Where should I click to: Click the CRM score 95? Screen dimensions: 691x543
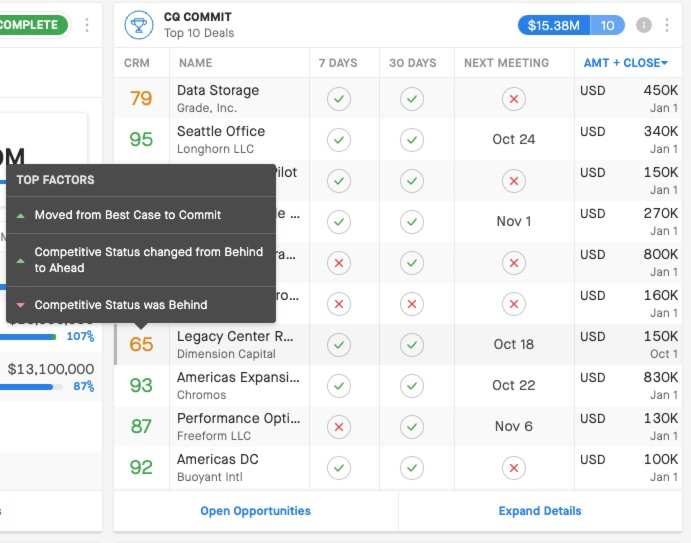click(141, 139)
